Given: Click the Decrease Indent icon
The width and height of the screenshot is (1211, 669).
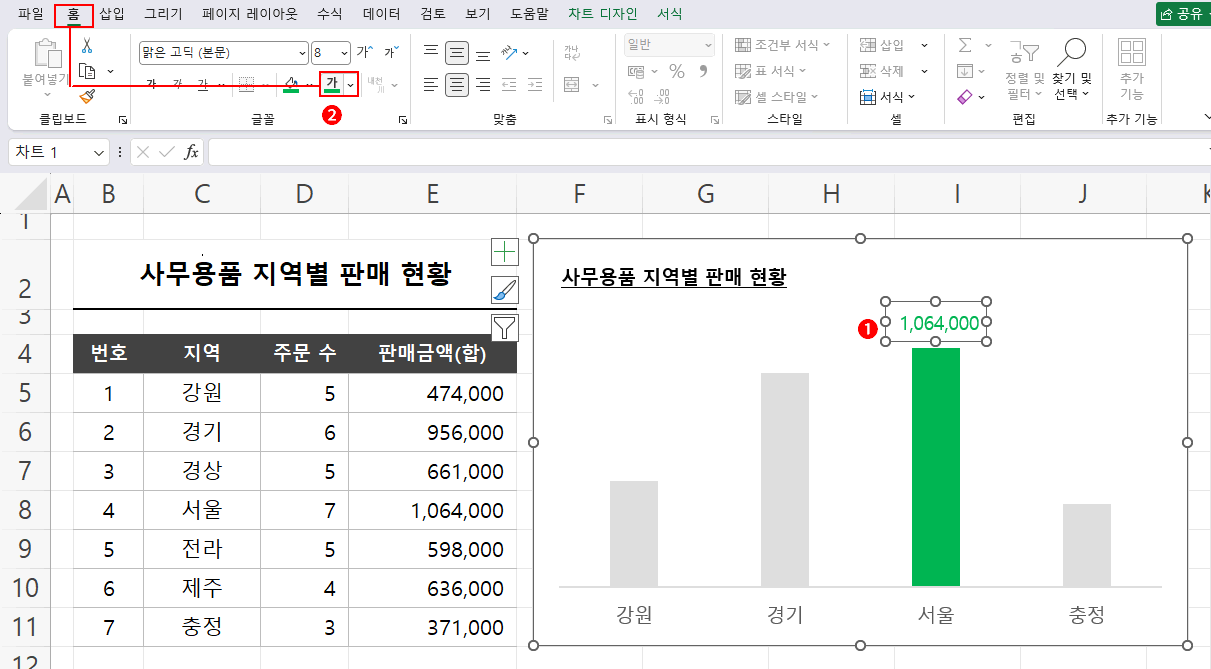Looking at the screenshot, I should pyautogui.click(x=509, y=85).
